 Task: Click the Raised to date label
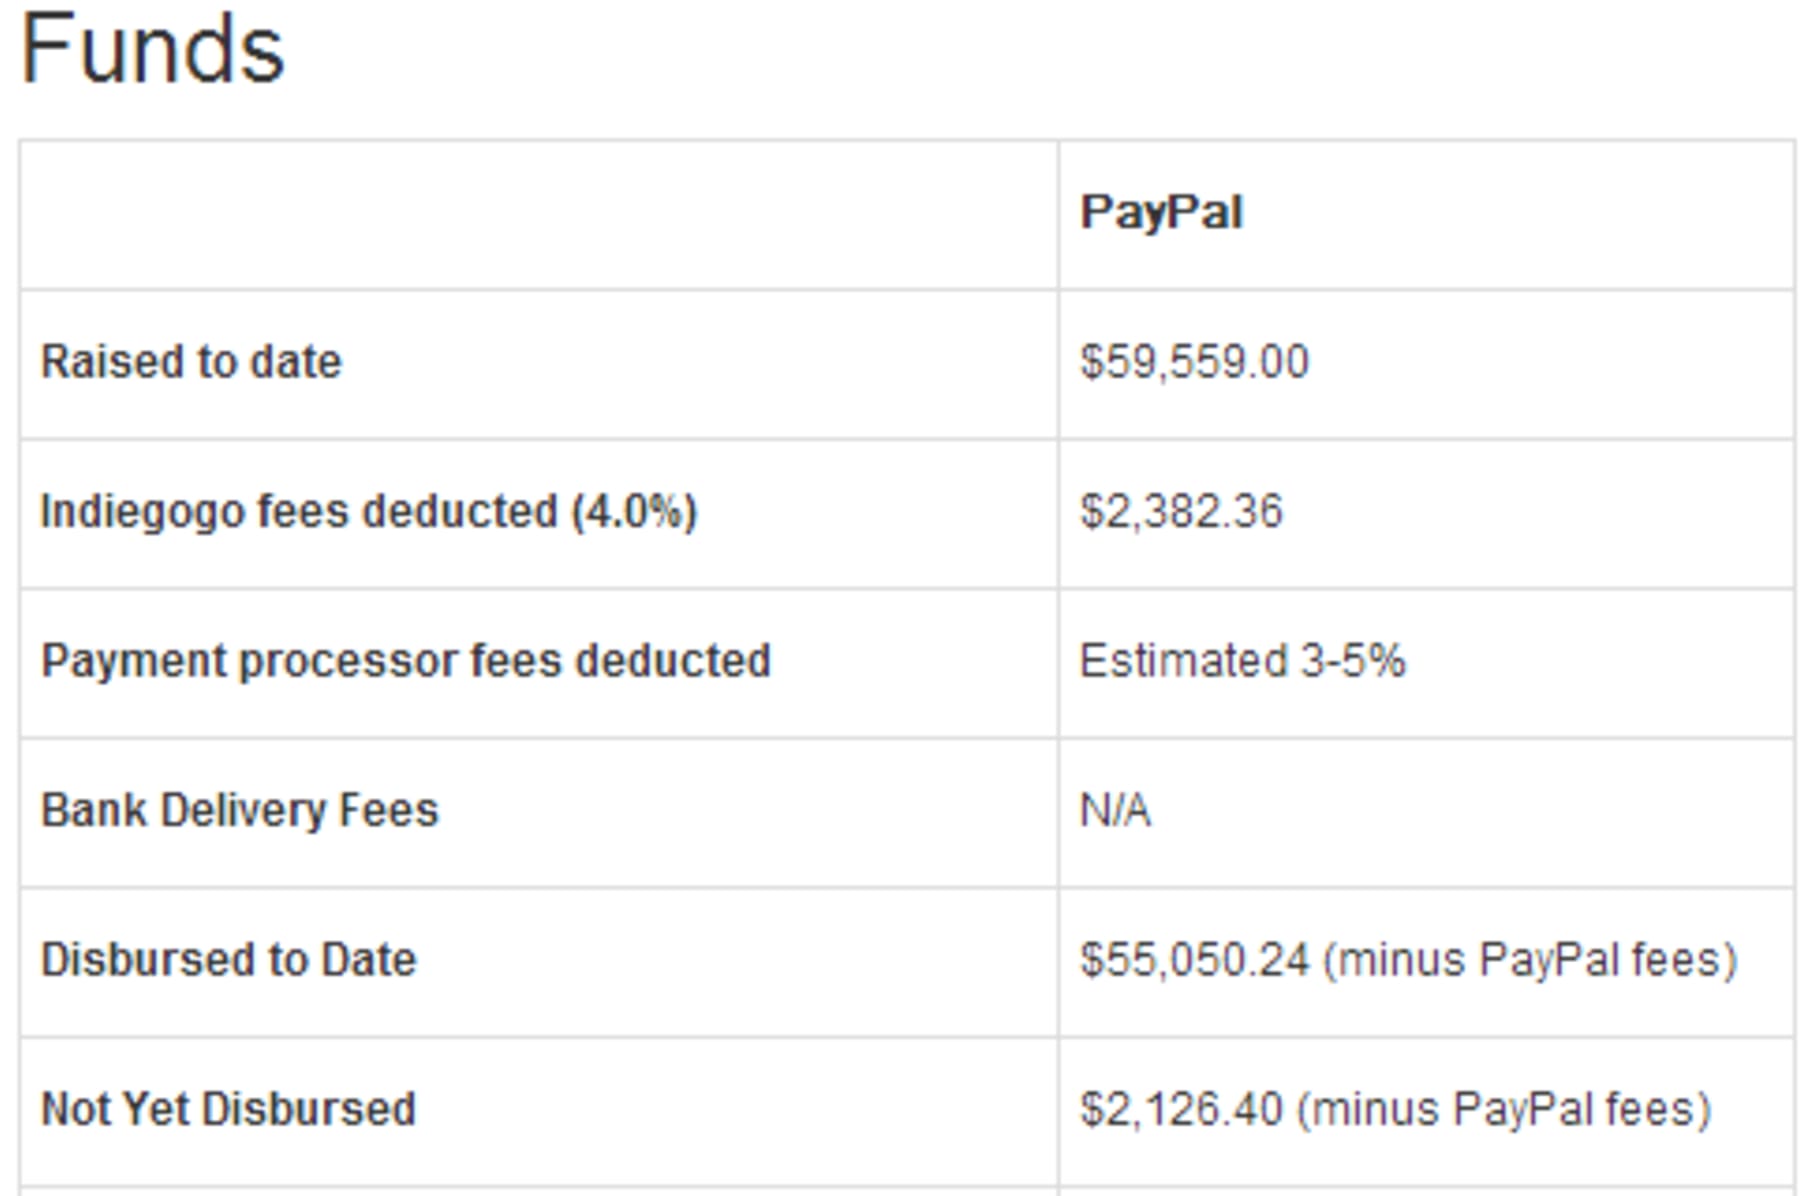click(x=191, y=362)
